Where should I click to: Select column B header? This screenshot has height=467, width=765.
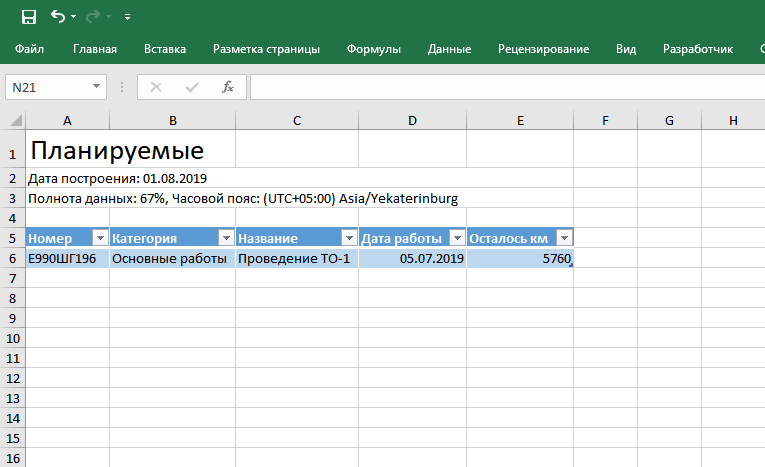(x=173, y=121)
